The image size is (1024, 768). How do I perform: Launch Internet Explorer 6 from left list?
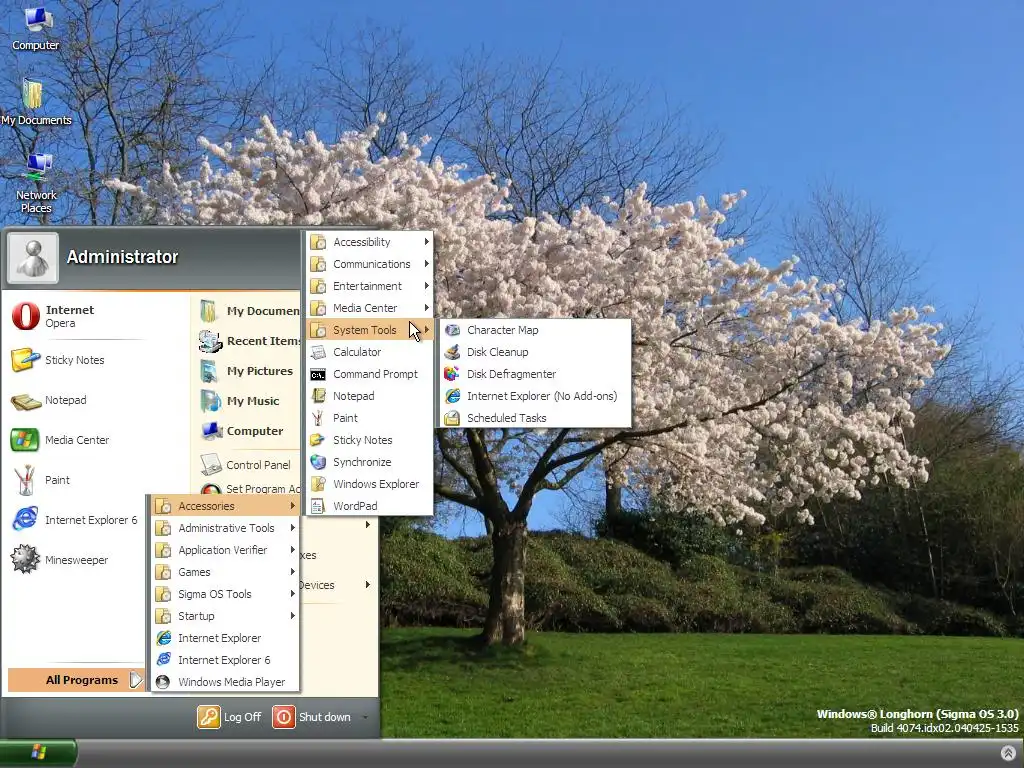pyautogui.click(x=77, y=520)
